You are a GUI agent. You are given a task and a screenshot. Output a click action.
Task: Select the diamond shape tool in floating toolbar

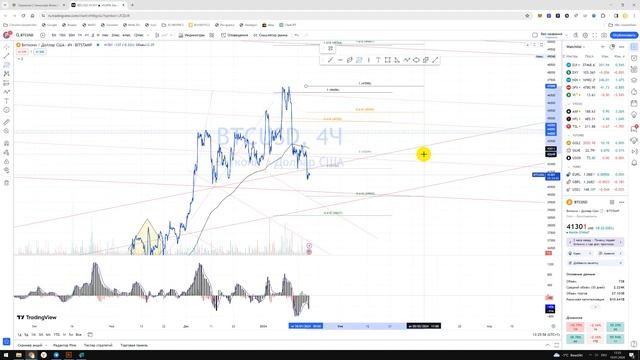coord(416,60)
